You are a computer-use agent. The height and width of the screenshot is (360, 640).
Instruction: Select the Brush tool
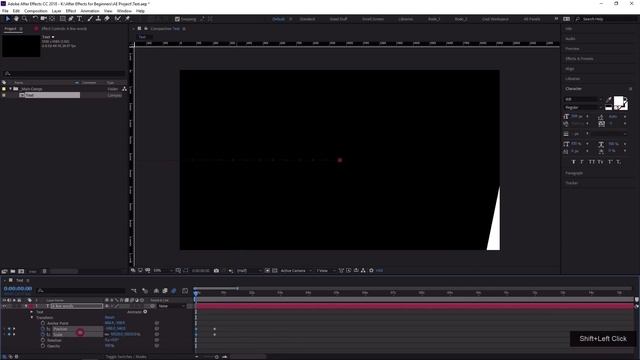[x=90, y=19]
